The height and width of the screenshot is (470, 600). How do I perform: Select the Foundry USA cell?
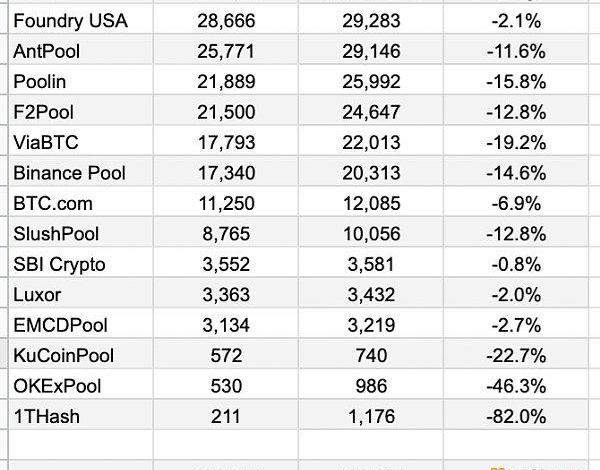tap(81, 20)
